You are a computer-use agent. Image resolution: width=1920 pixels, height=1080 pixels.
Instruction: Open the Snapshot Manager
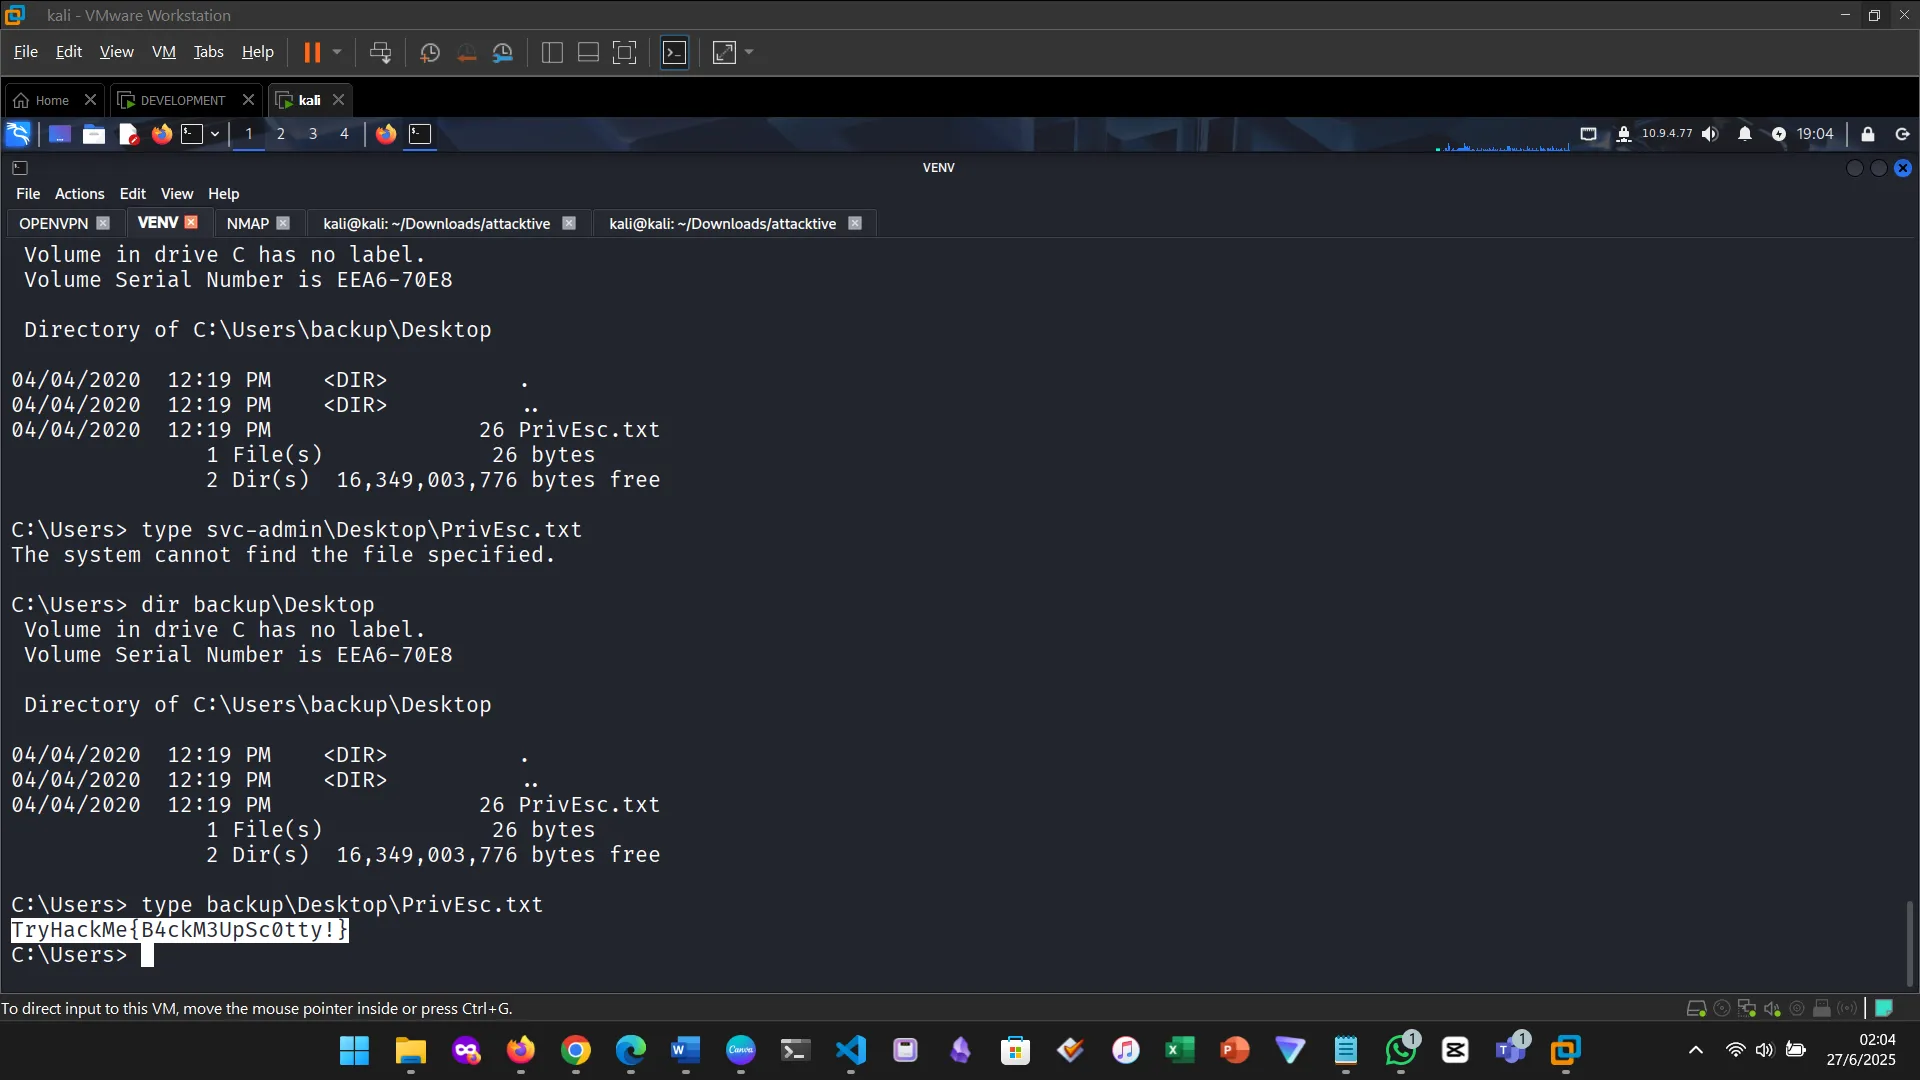tap(503, 52)
